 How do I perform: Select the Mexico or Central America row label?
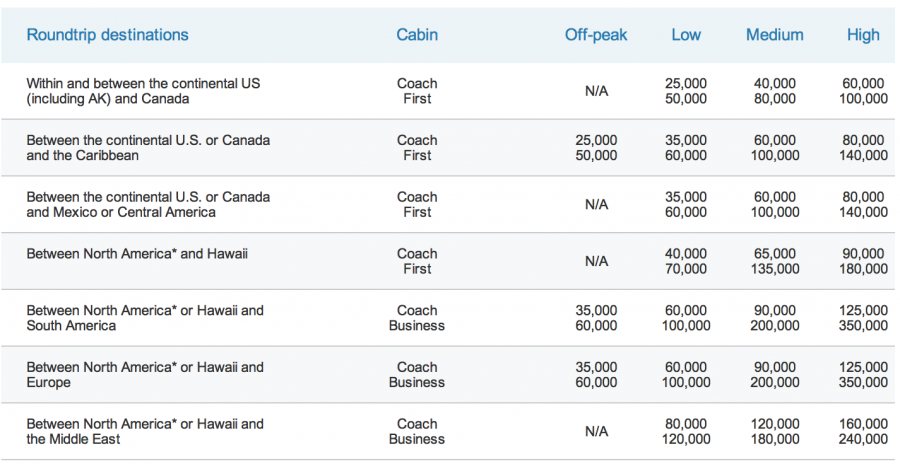(148, 205)
